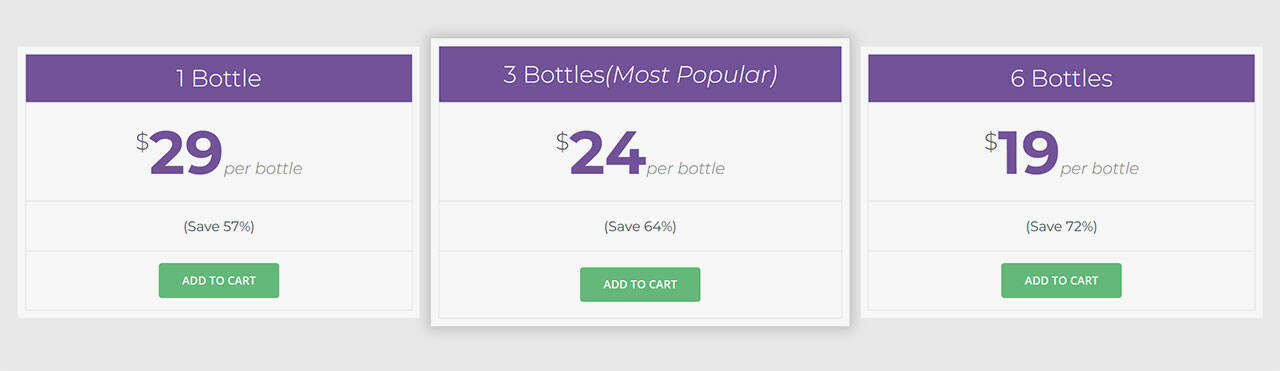Click 'per bottle' beside the $19 price
The width and height of the screenshot is (1280, 371).
pos(1100,168)
